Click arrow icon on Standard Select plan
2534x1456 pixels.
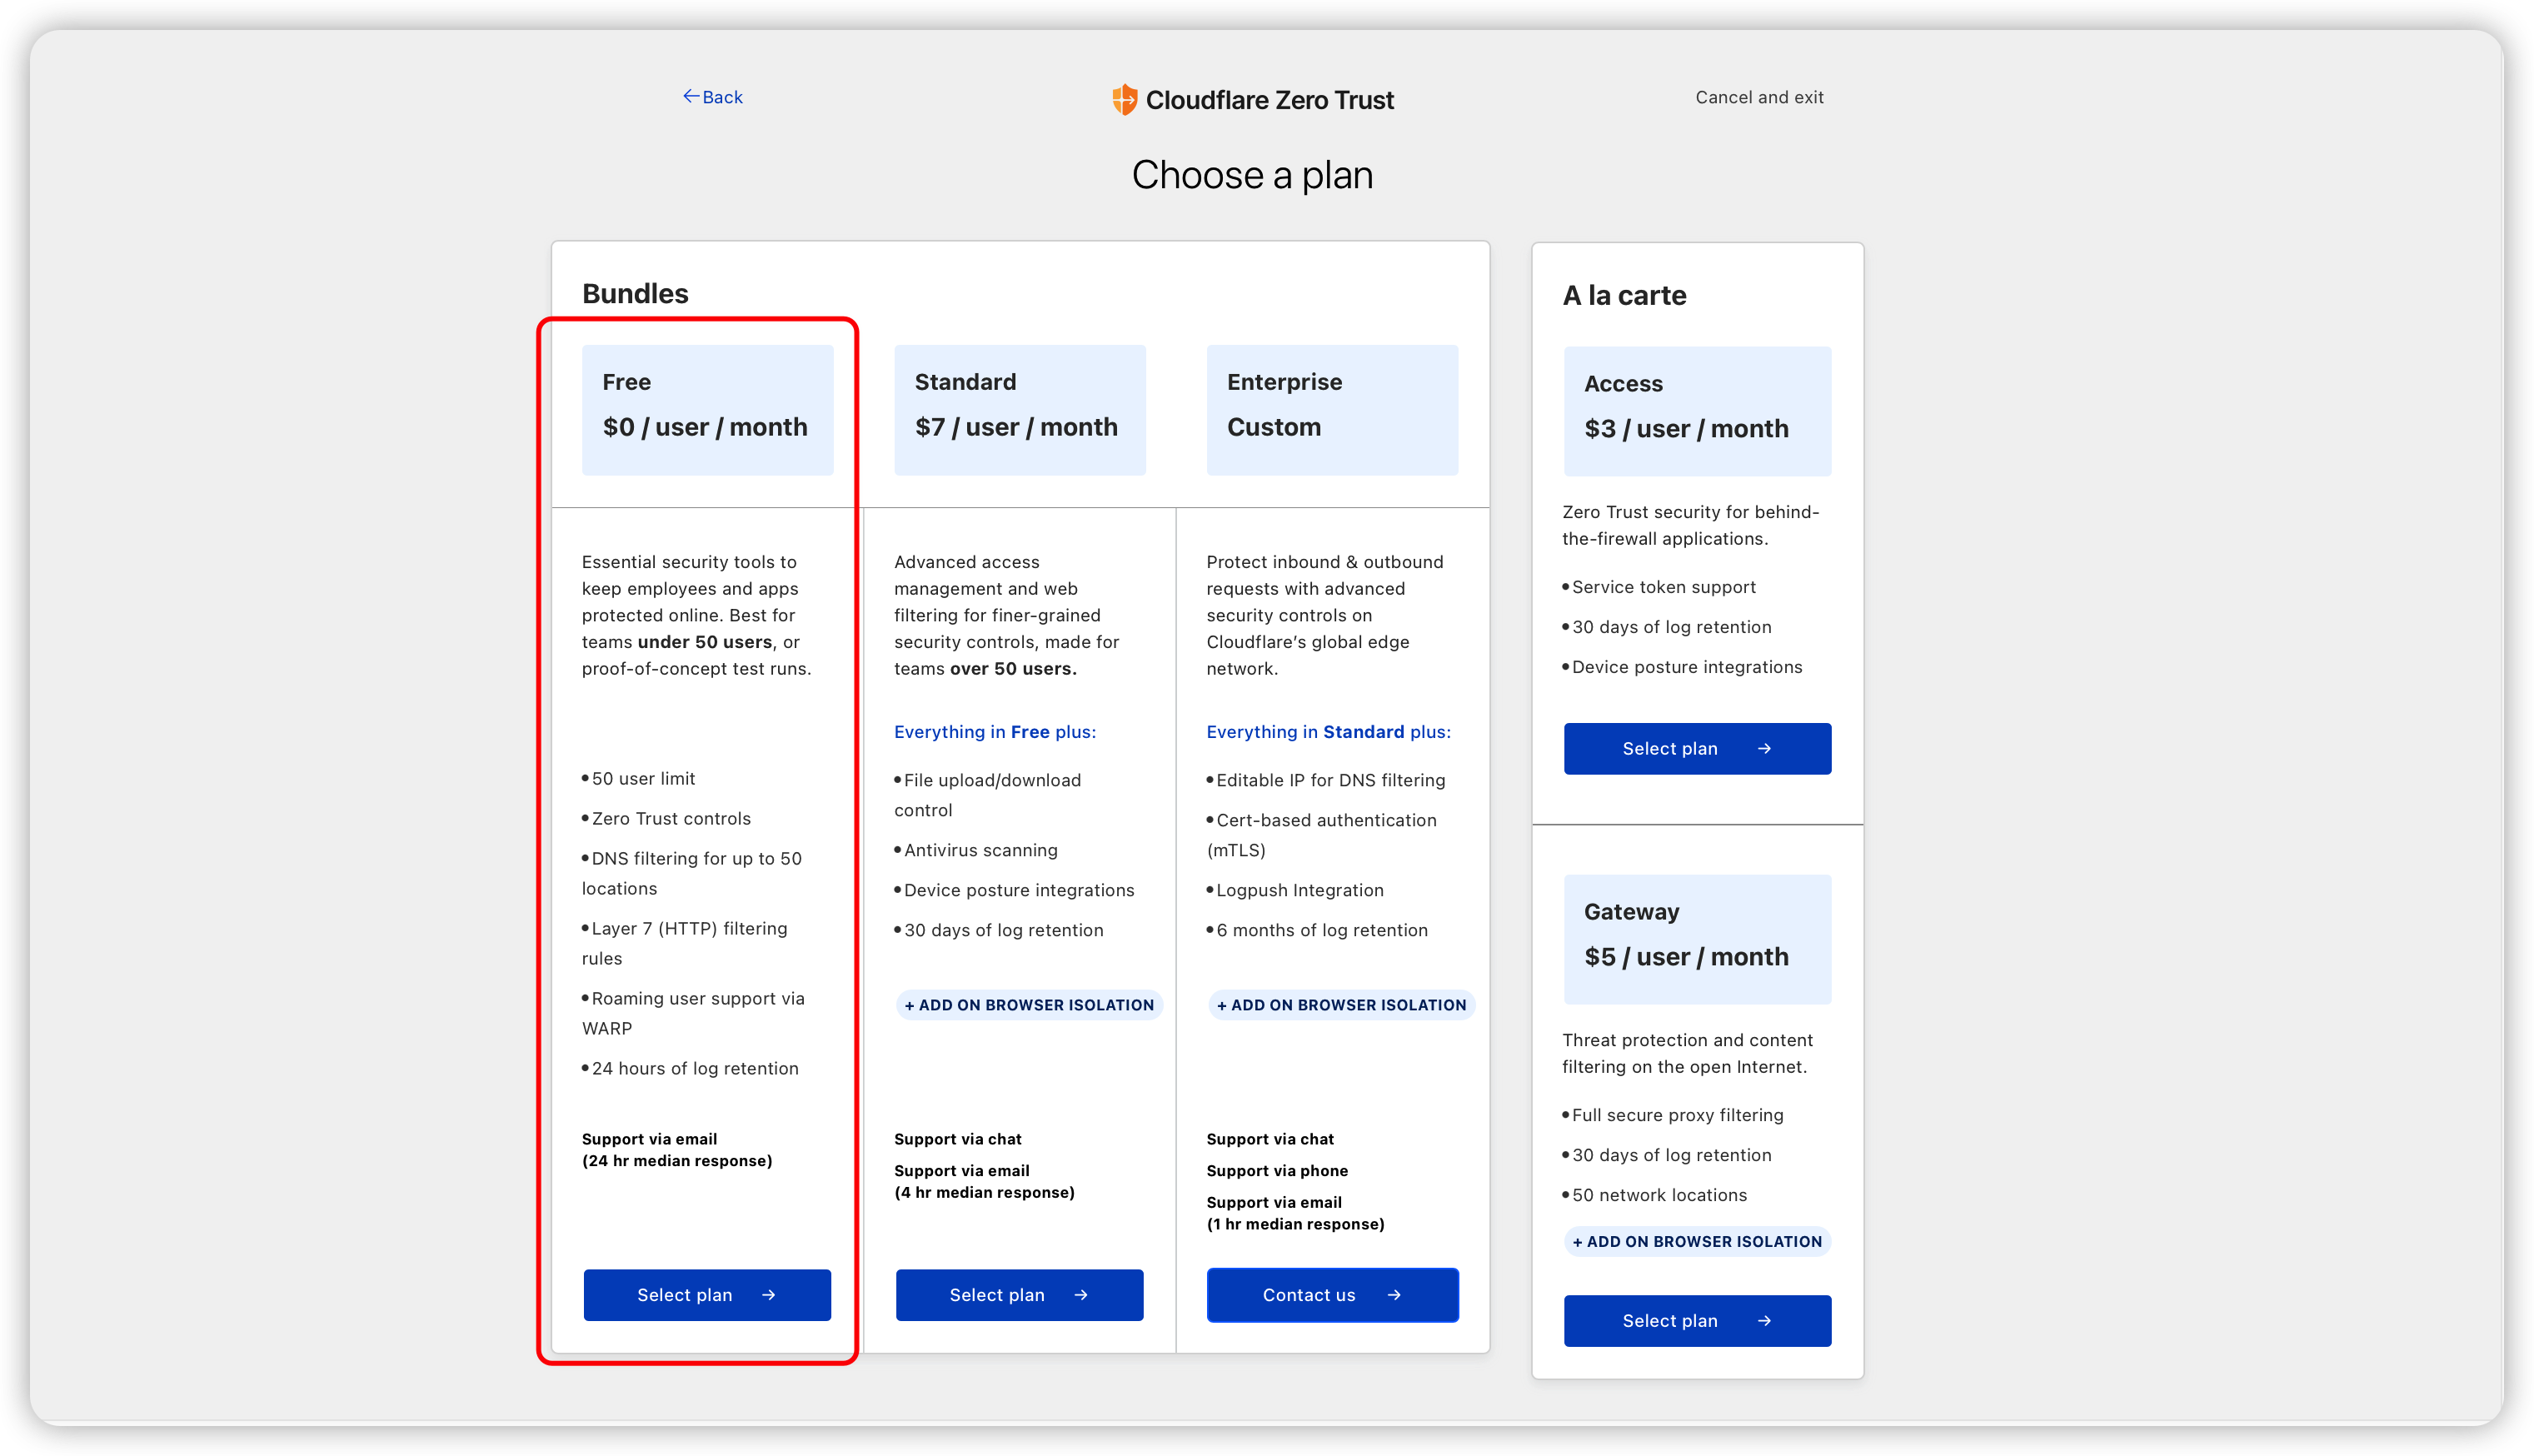click(1080, 1295)
